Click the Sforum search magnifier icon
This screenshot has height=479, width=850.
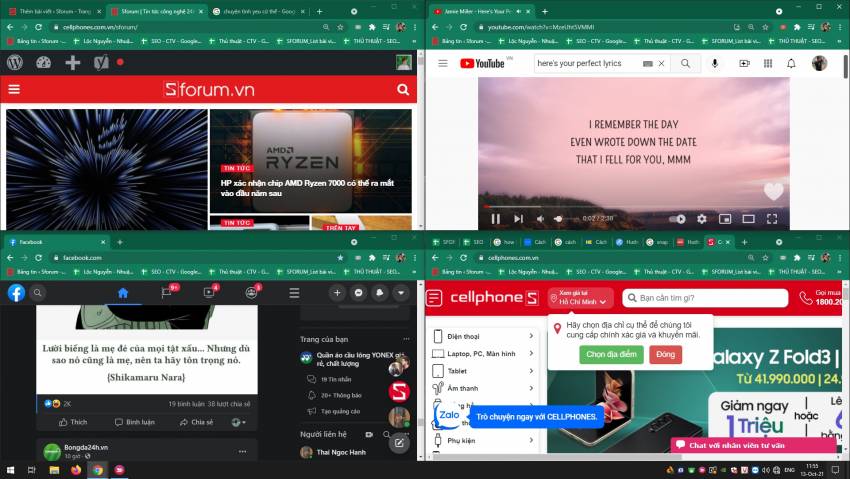point(403,89)
